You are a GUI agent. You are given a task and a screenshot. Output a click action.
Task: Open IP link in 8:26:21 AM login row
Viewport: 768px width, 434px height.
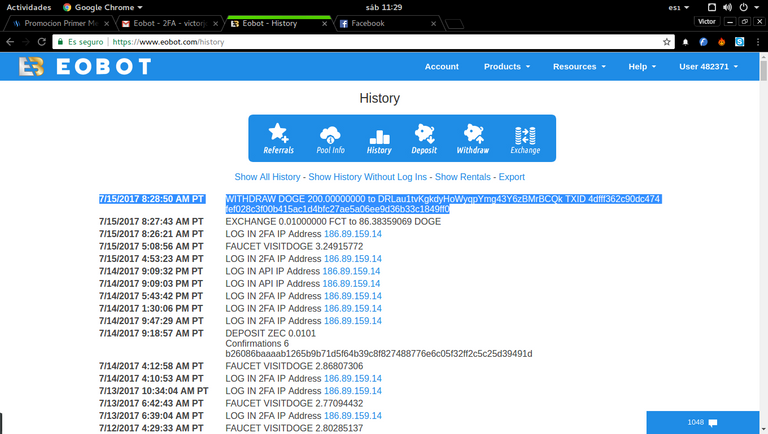click(353, 234)
